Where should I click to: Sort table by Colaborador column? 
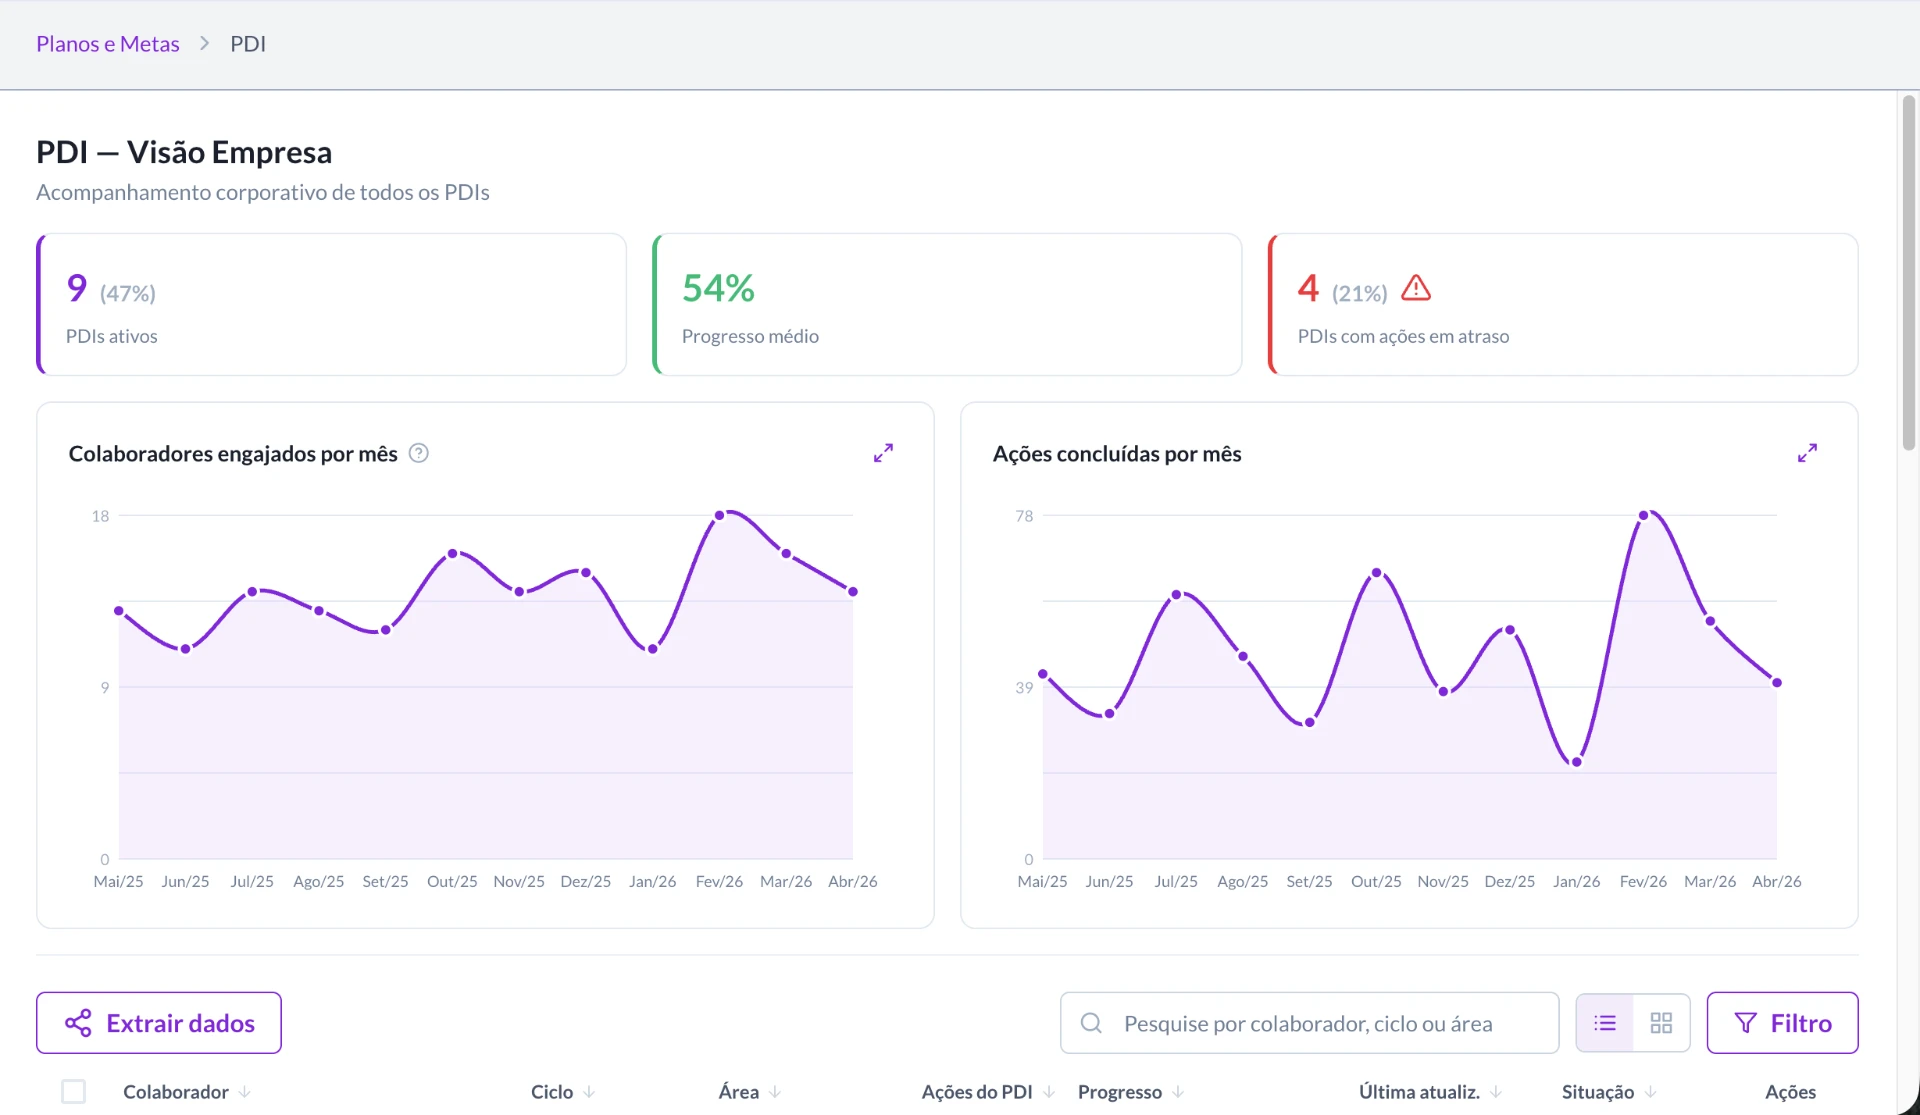click(187, 1092)
